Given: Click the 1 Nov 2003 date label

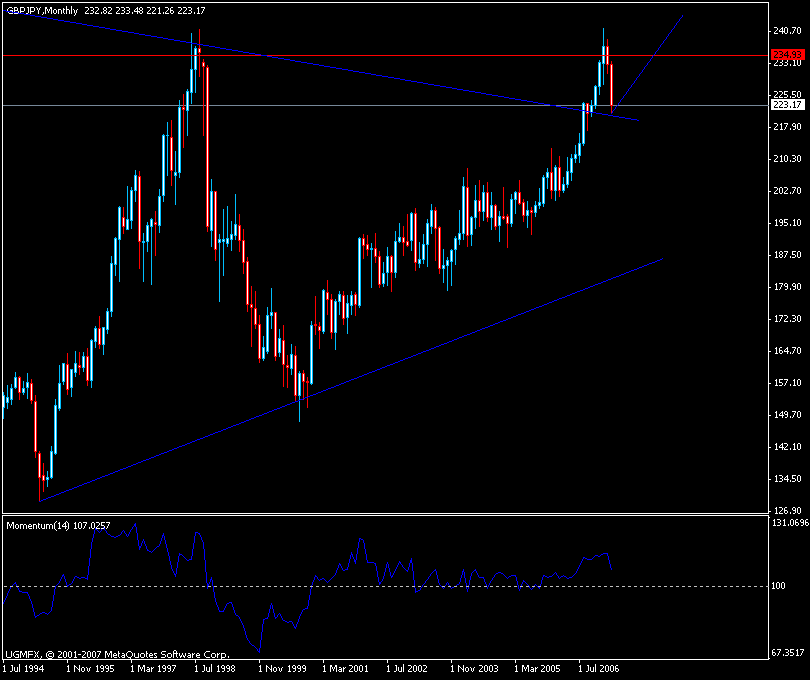Looking at the screenshot, I should [474, 669].
